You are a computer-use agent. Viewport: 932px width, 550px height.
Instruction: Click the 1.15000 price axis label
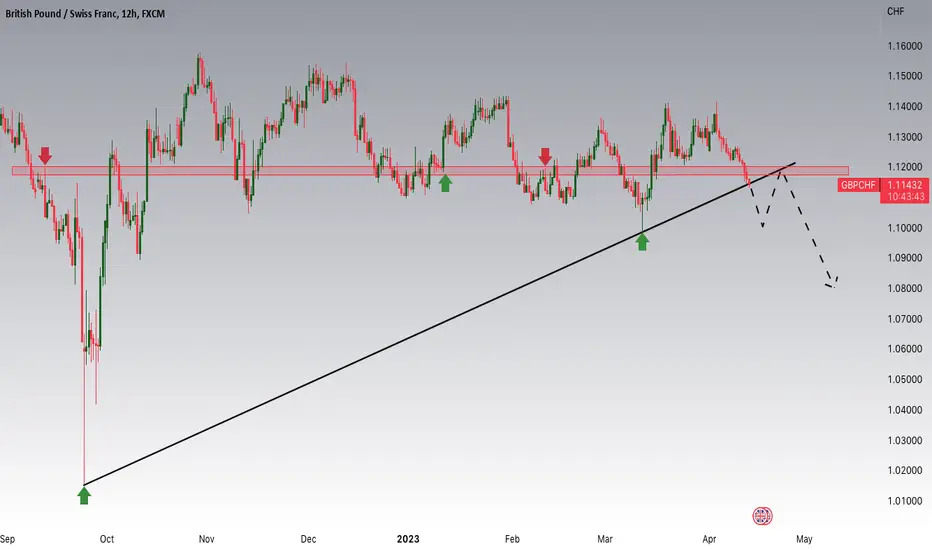[905, 76]
